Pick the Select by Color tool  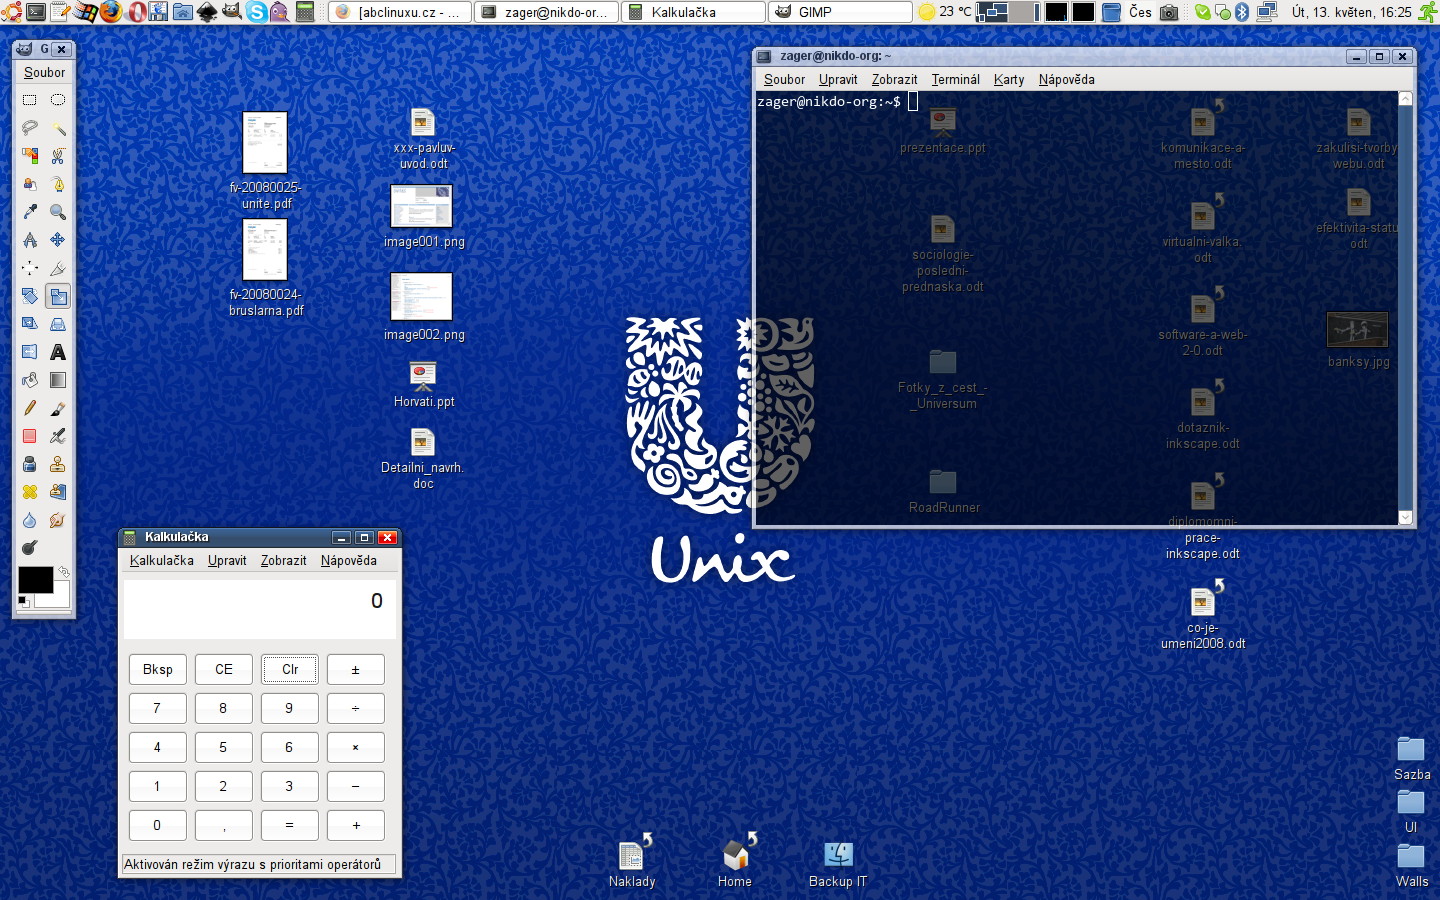[x=30, y=156]
